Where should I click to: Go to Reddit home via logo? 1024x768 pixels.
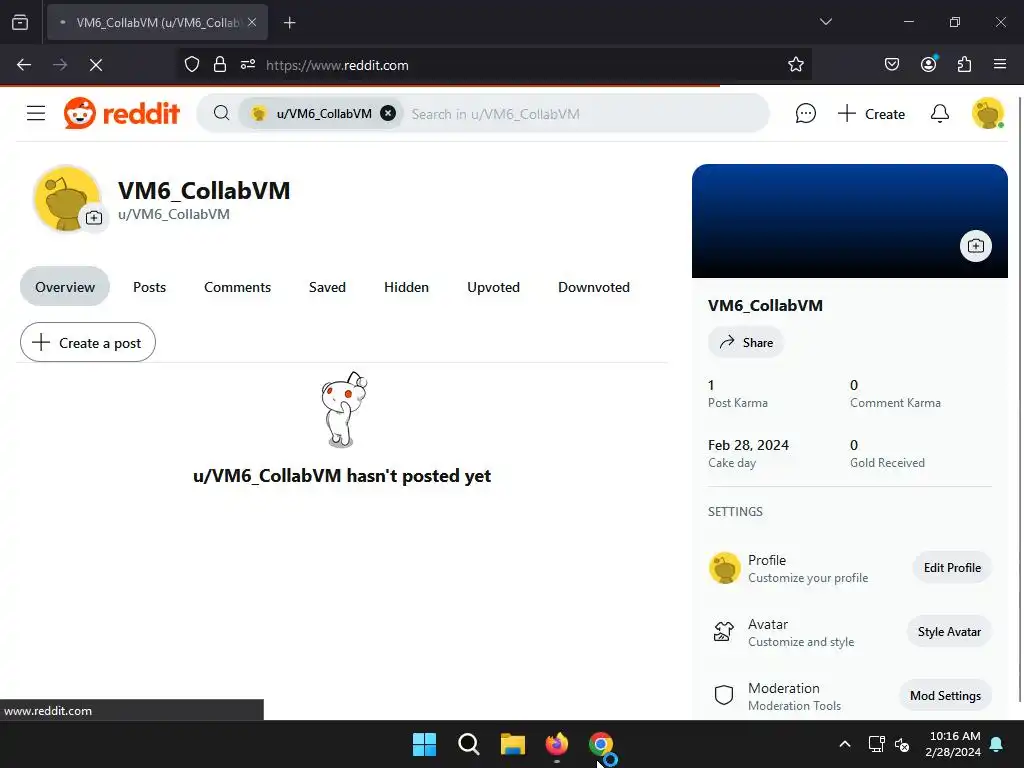(x=121, y=114)
